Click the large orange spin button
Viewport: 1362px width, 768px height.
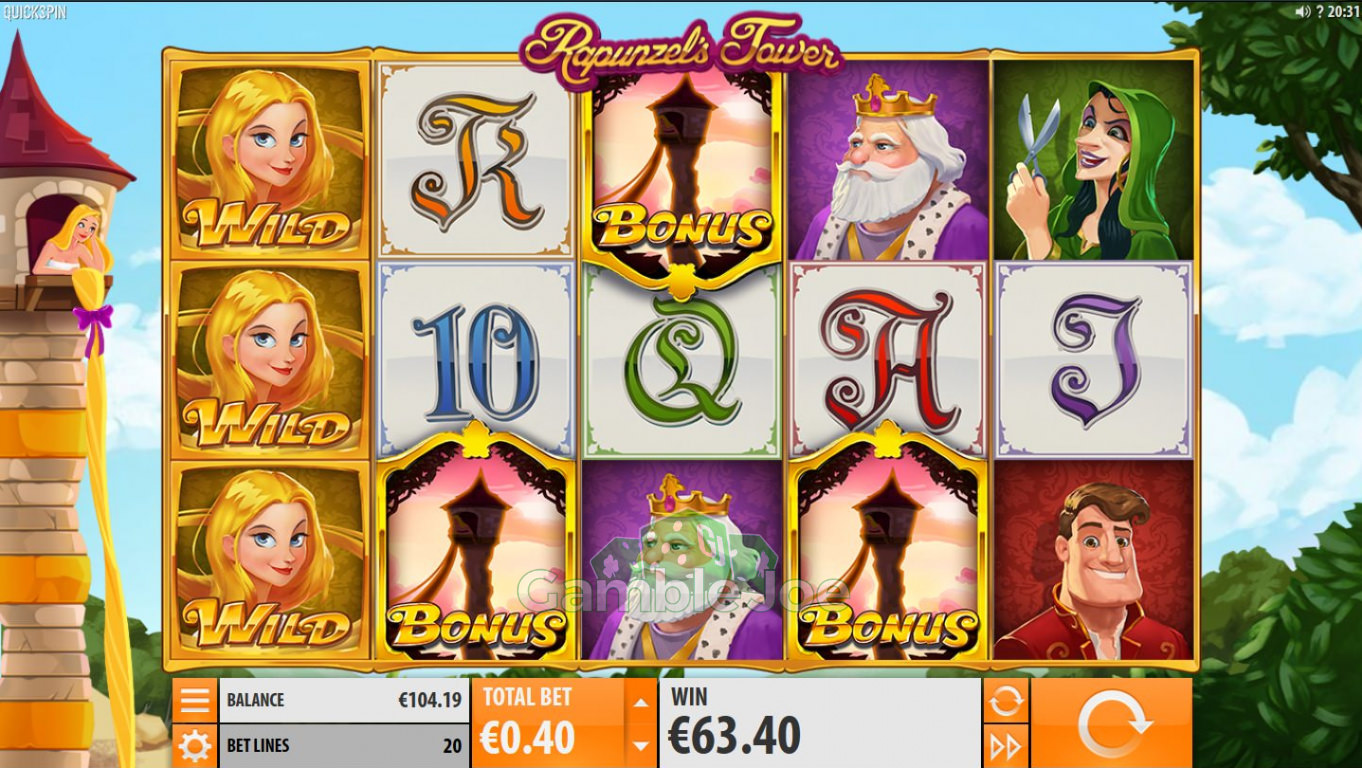pyautogui.click(x=1111, y=723)
